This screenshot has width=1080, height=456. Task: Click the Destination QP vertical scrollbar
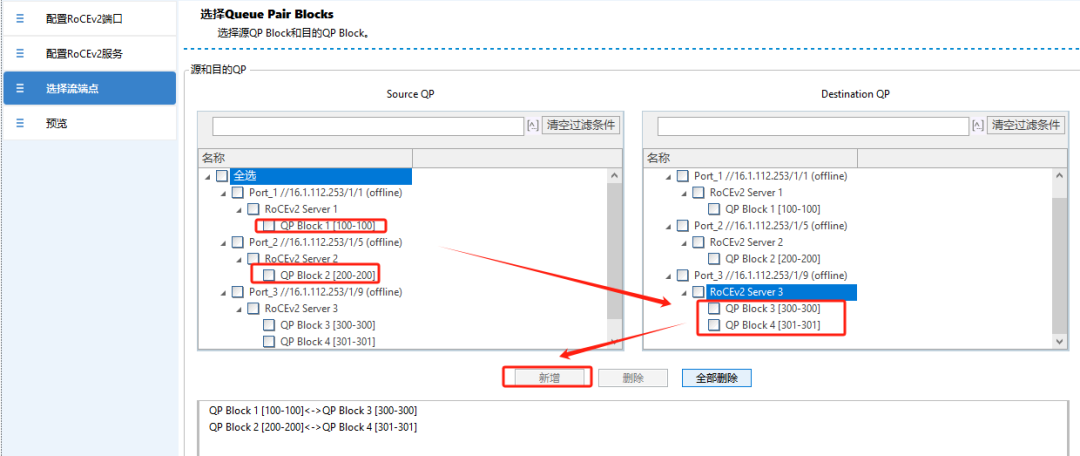point(1059,258)
